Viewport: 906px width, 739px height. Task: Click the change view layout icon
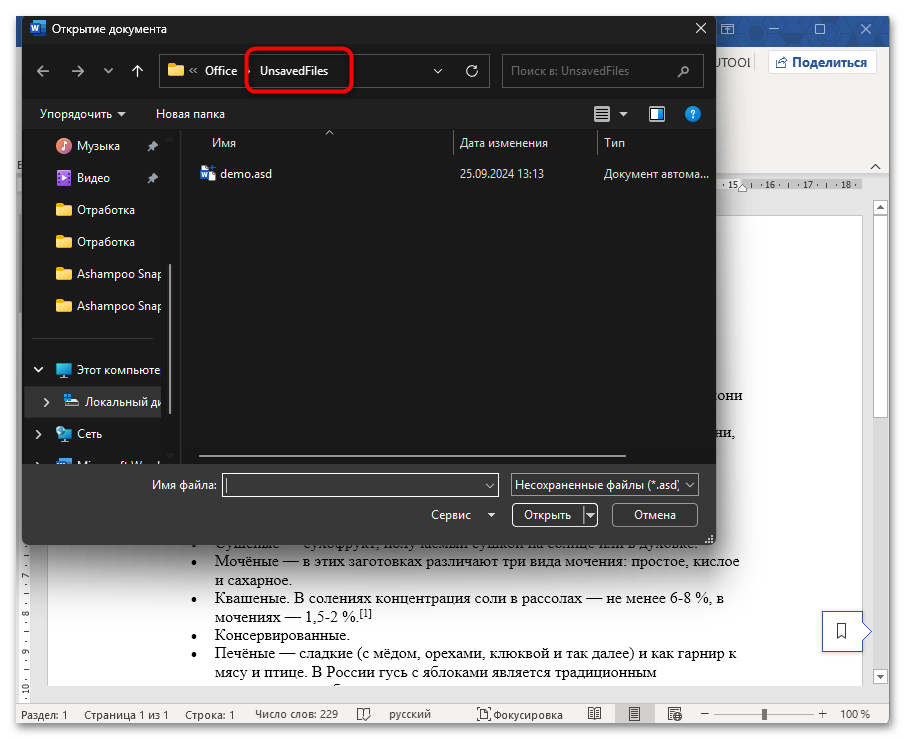602,114
